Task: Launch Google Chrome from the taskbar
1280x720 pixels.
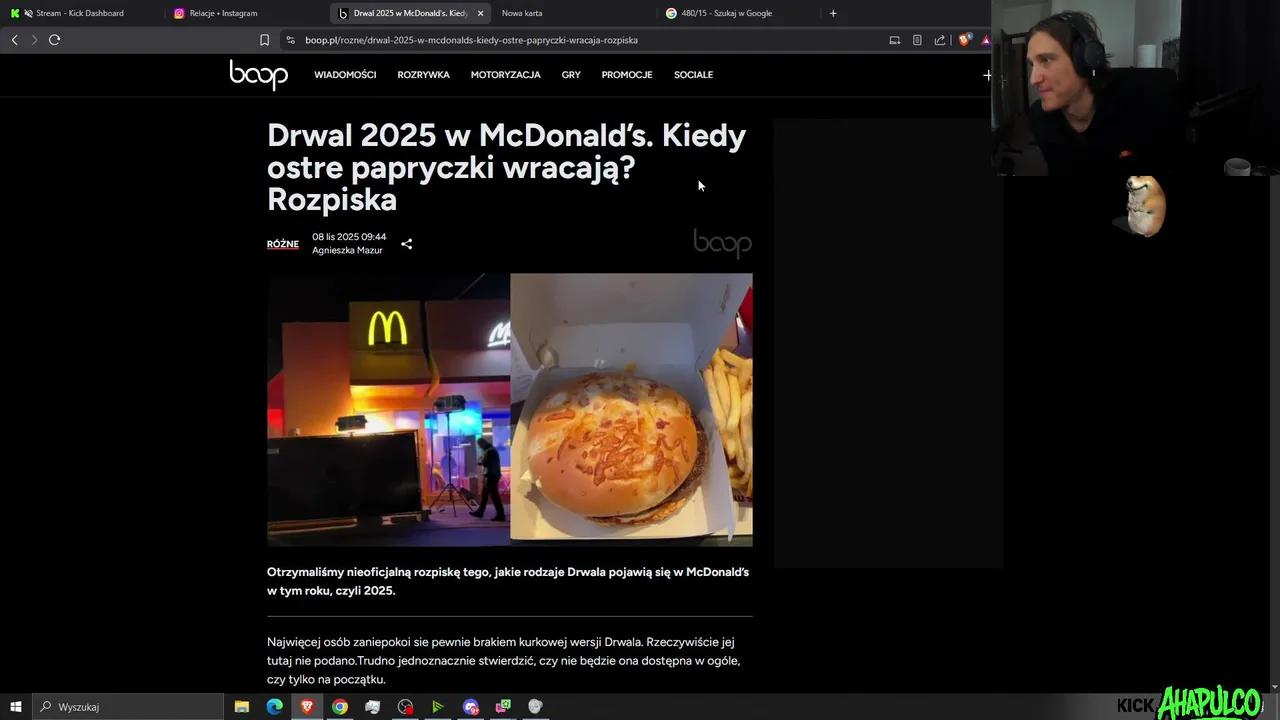Action: (340, 707)
